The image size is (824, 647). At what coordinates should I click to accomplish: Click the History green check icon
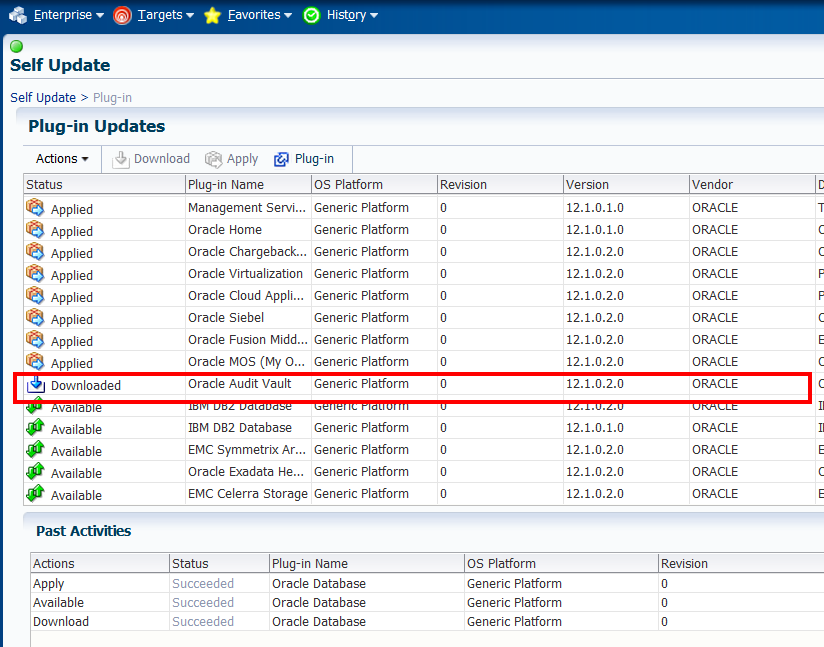coord(311,16)
